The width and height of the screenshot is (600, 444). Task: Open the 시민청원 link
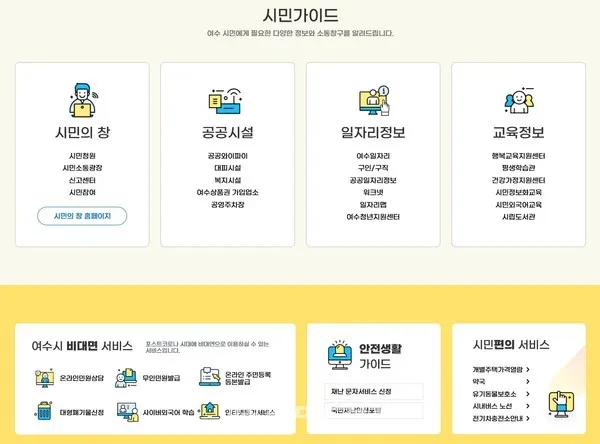click(82, 156)
